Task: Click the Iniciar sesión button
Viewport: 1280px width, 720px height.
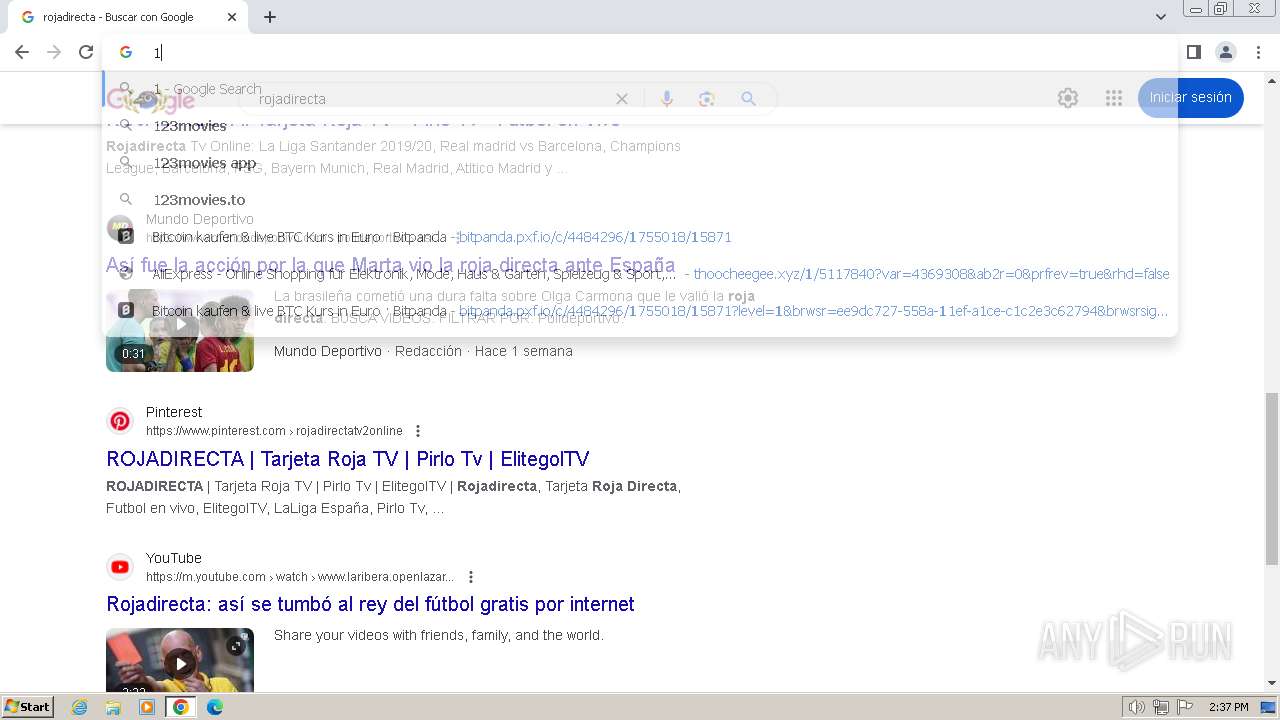Action: (1190, 97)
